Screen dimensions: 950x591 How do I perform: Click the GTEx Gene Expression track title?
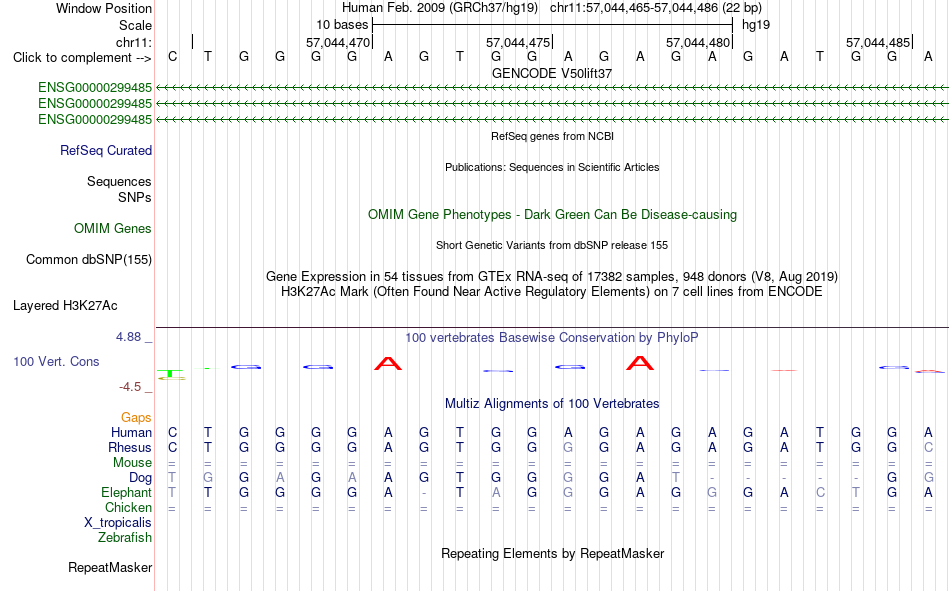click(x=552, y=276)
